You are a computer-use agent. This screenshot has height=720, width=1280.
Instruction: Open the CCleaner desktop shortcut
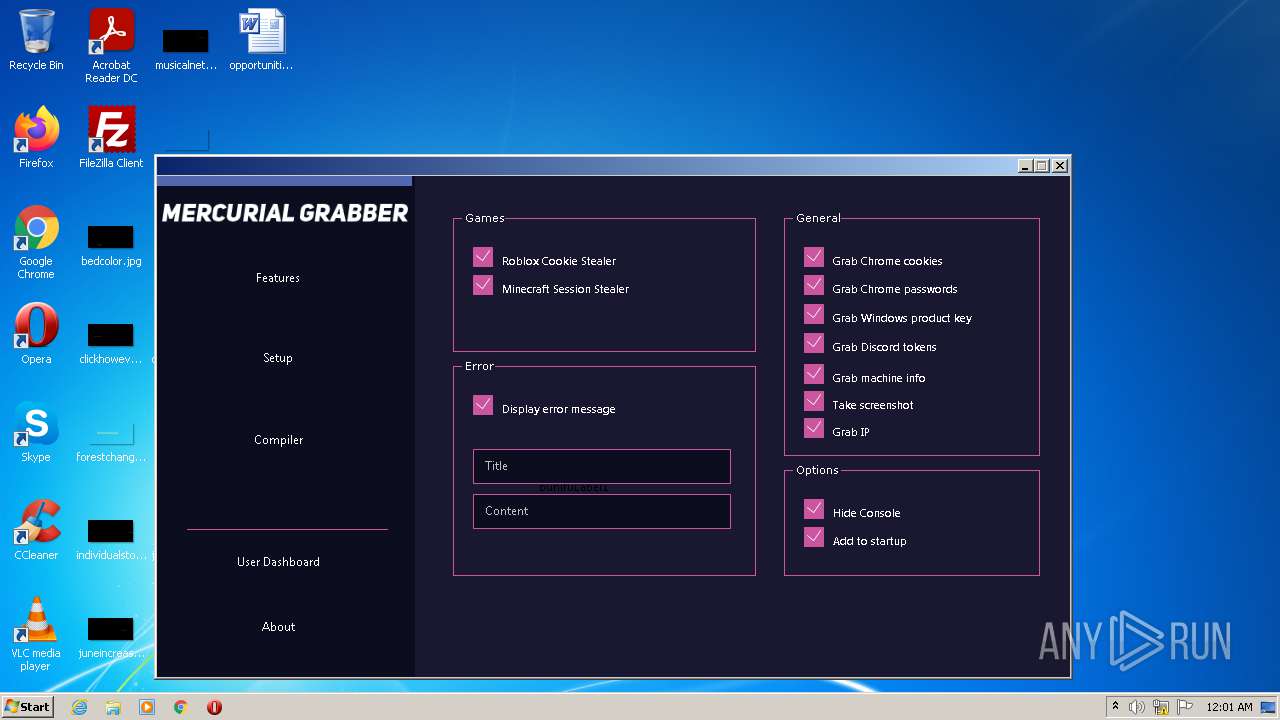(x=36, y=530)
